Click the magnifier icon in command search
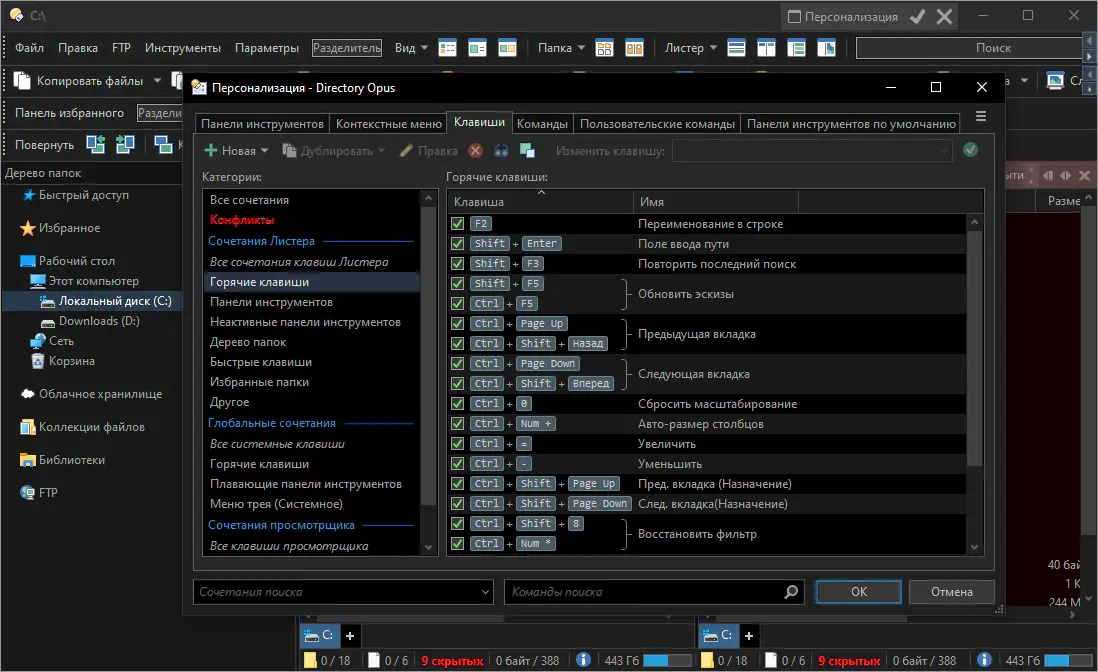 (x=792, y=592)
